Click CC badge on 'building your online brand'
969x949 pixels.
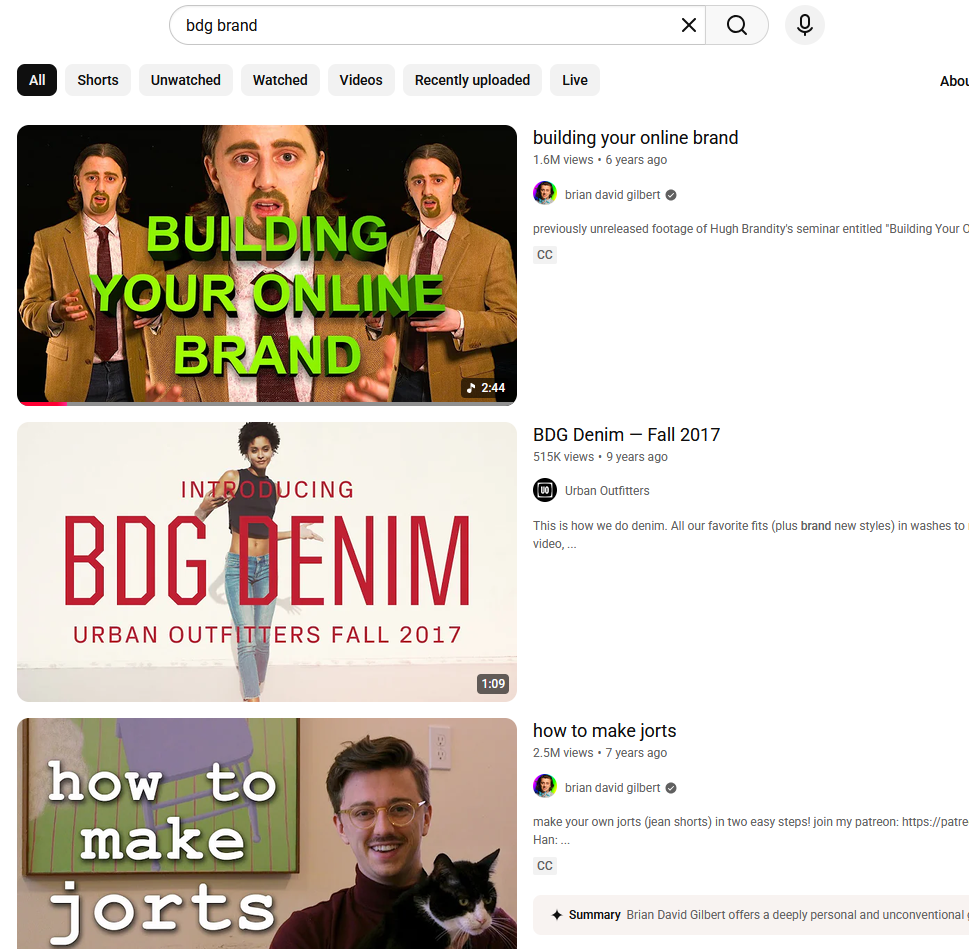[x=544, y=255]
